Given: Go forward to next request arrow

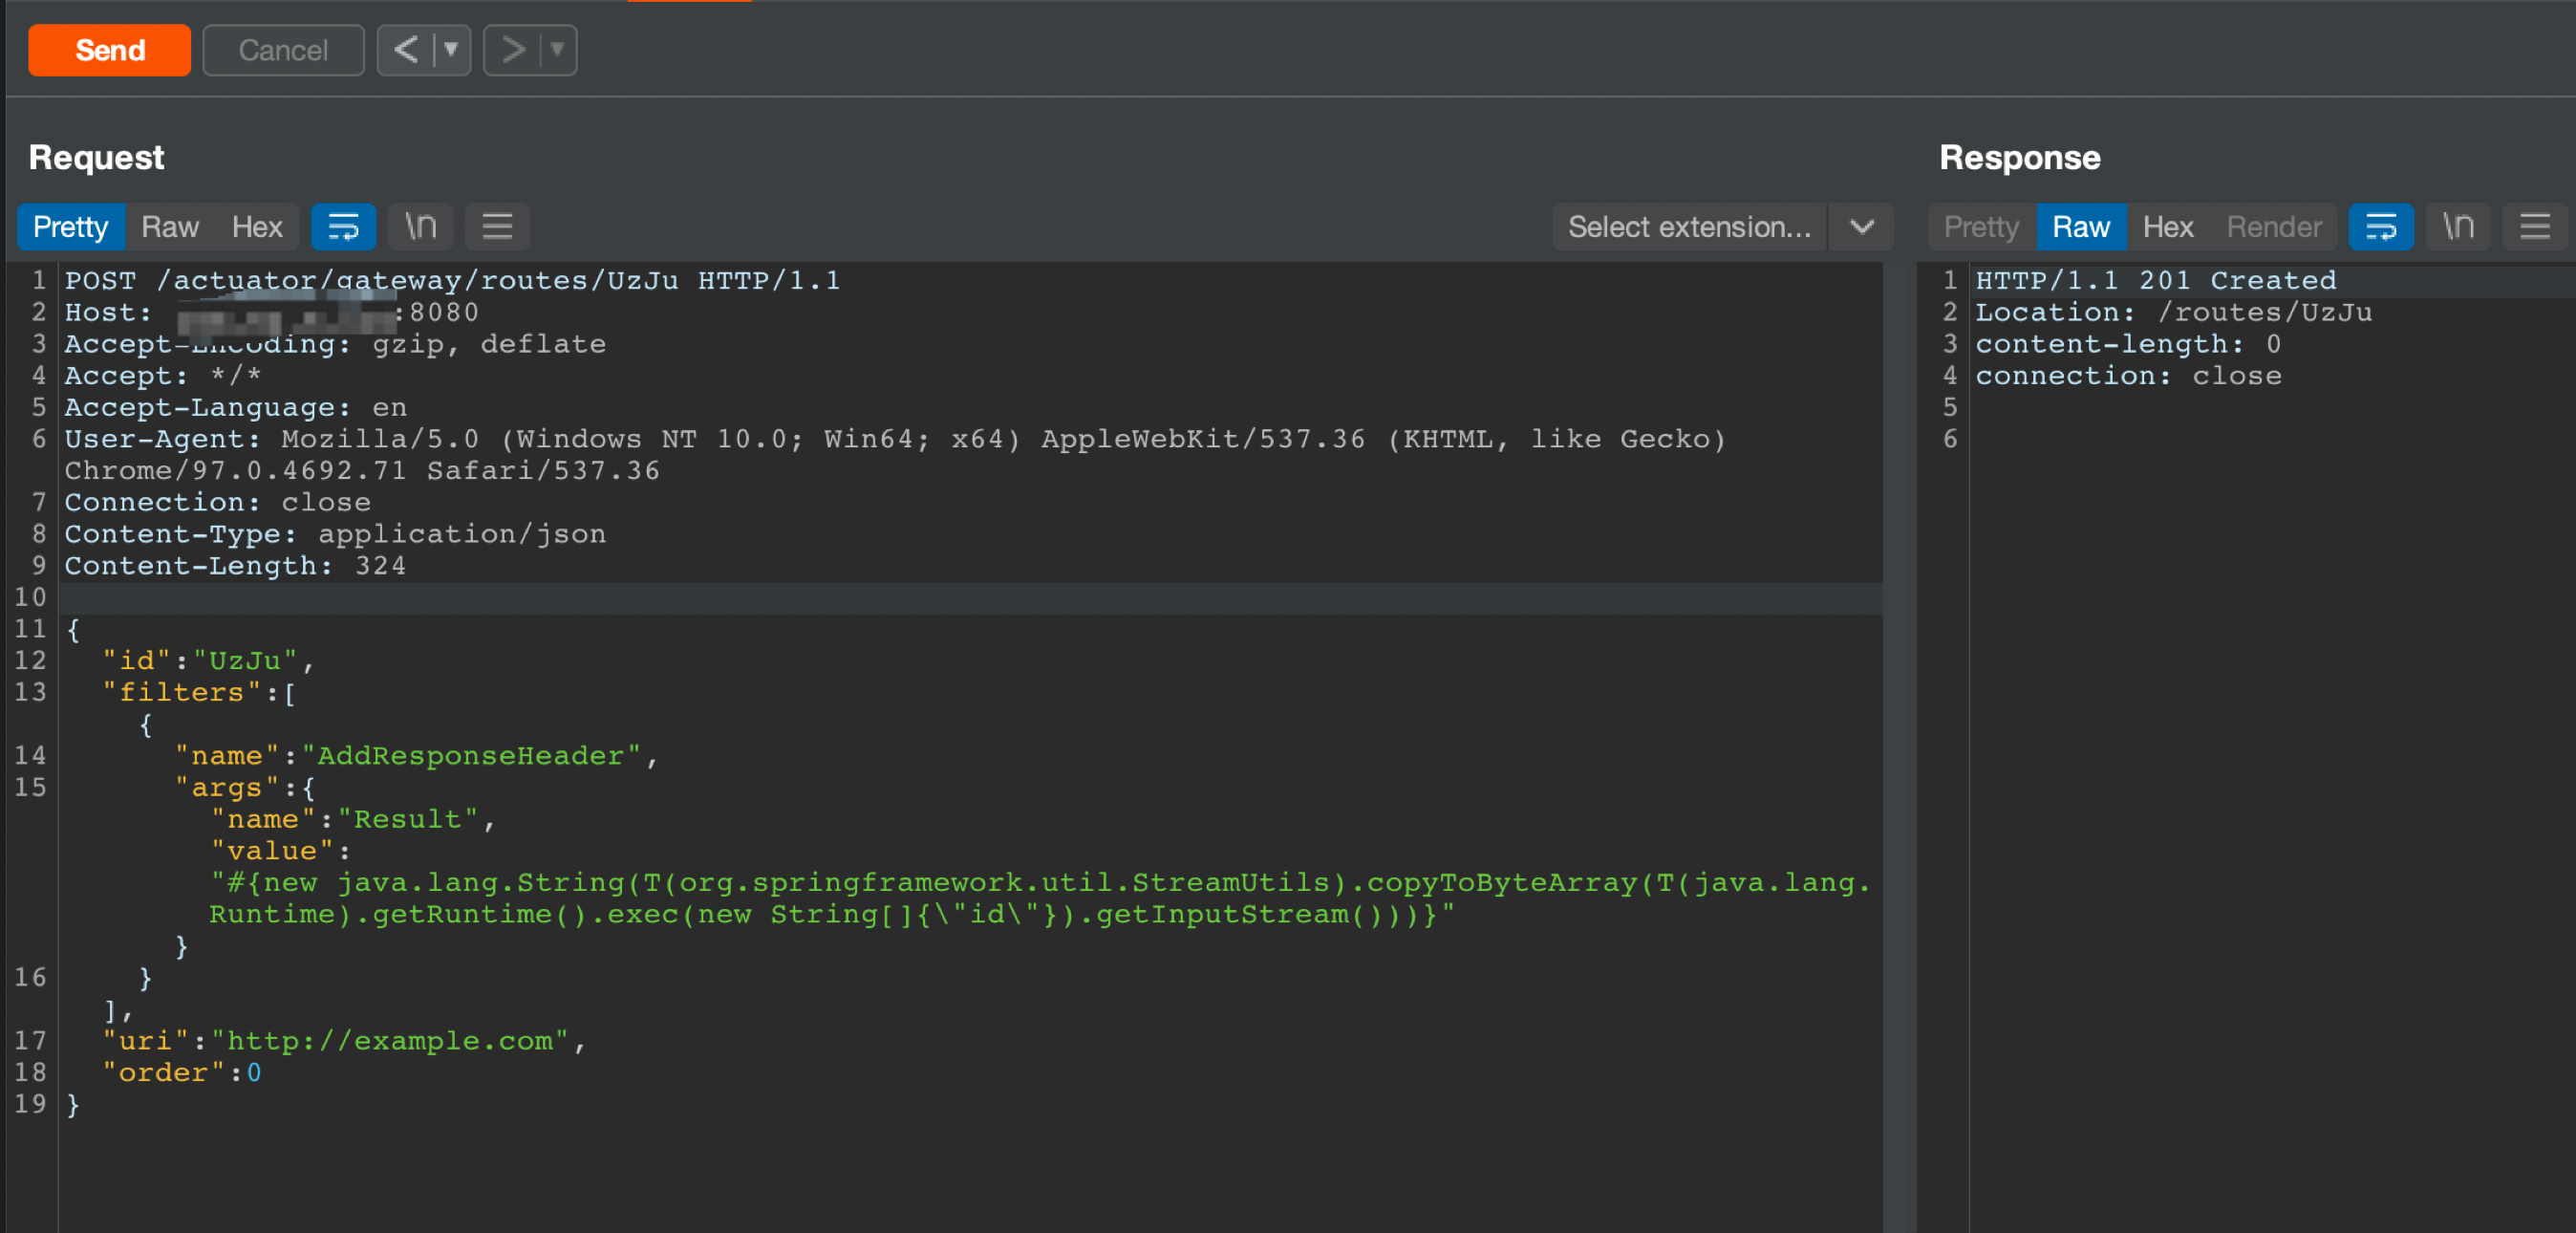Looking at the screenshot, I should point(513,50).
